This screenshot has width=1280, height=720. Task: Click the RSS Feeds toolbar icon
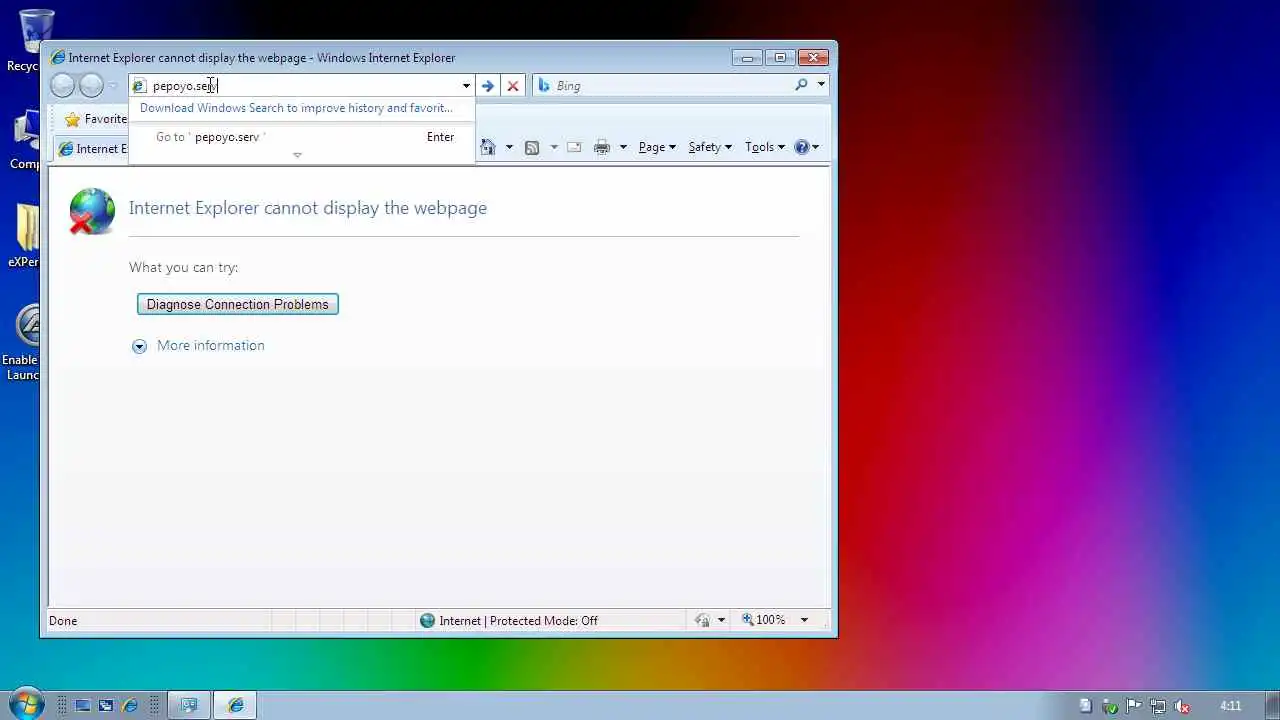click(x=532, y=147)
